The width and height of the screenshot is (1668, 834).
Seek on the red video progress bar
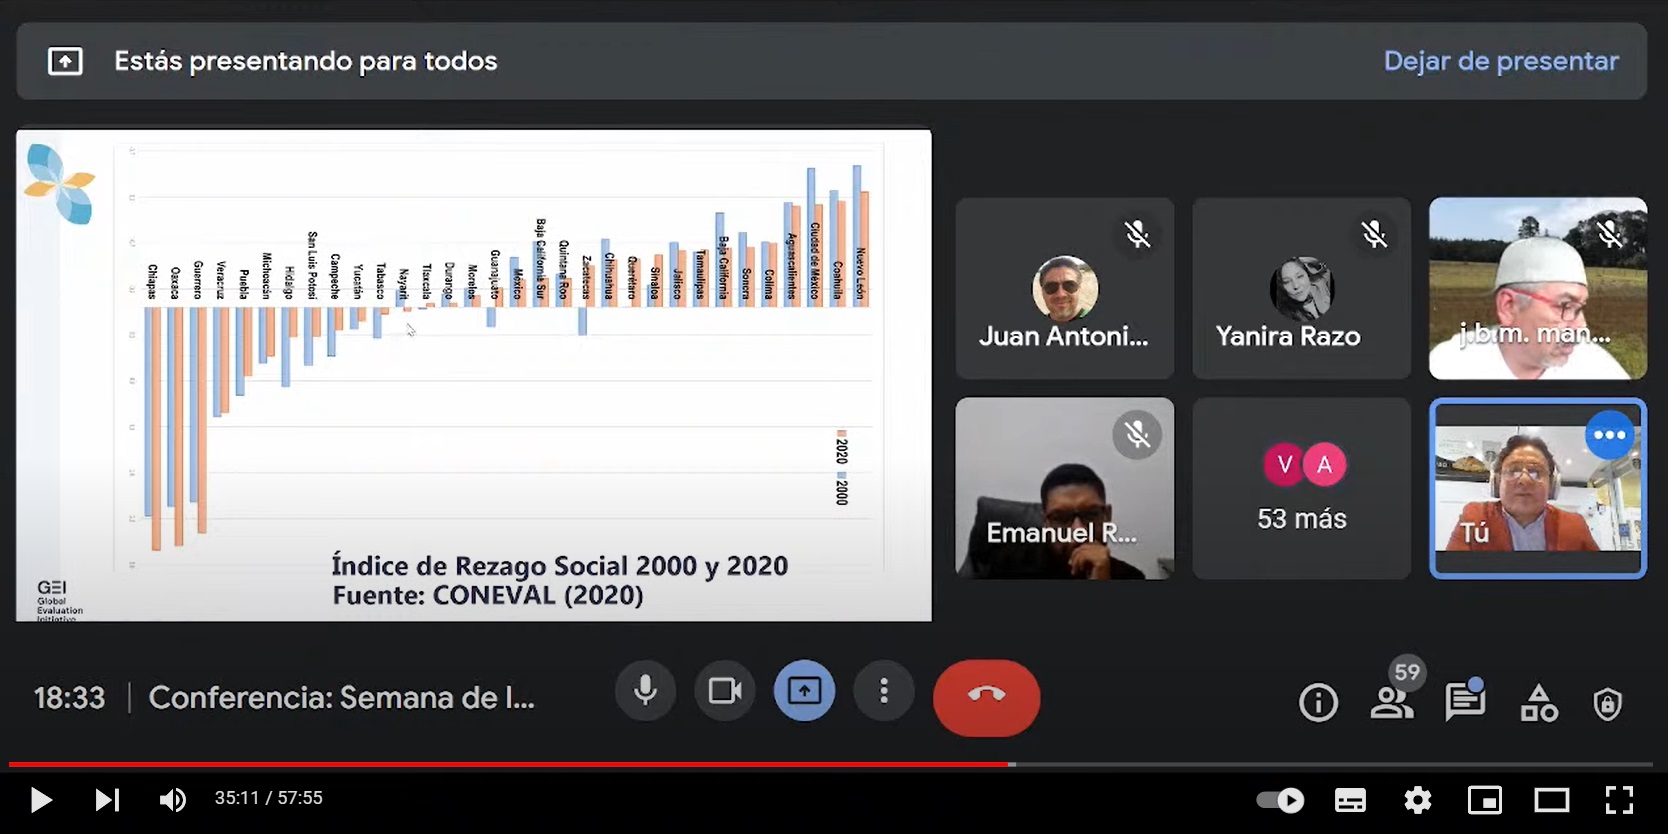(830, 765)
